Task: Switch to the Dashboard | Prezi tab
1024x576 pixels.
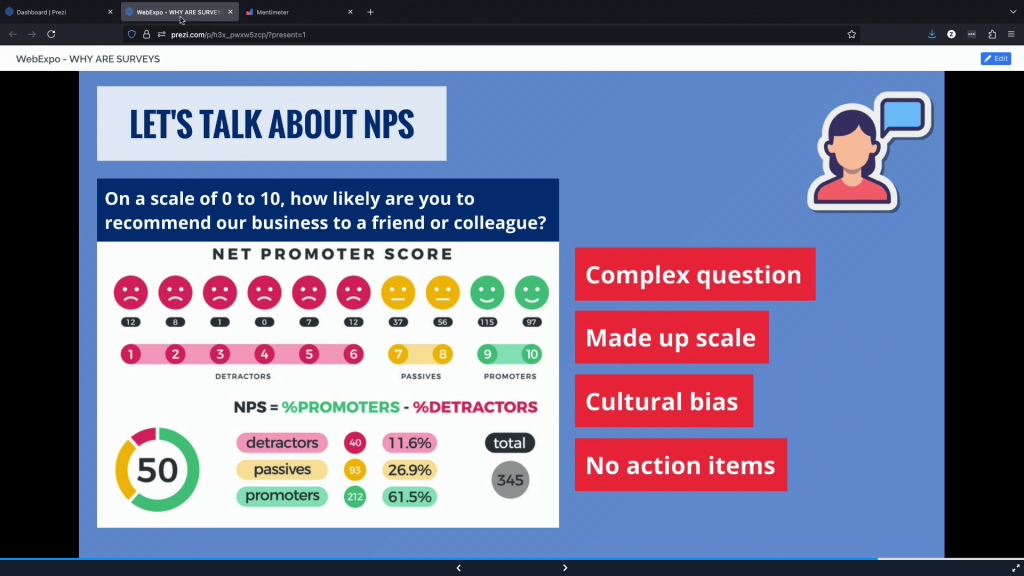Action: point(56,12)
